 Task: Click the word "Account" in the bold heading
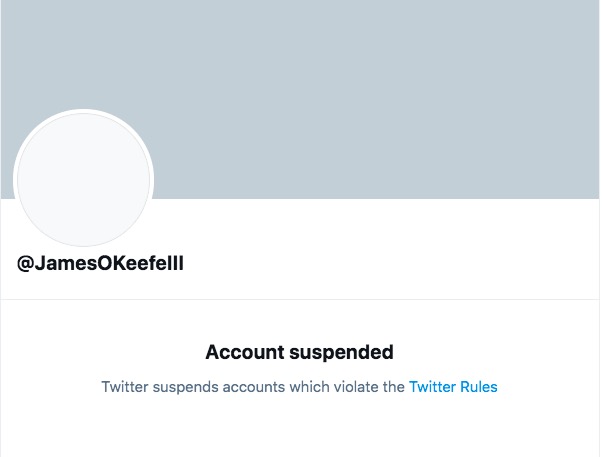point(238,352)
